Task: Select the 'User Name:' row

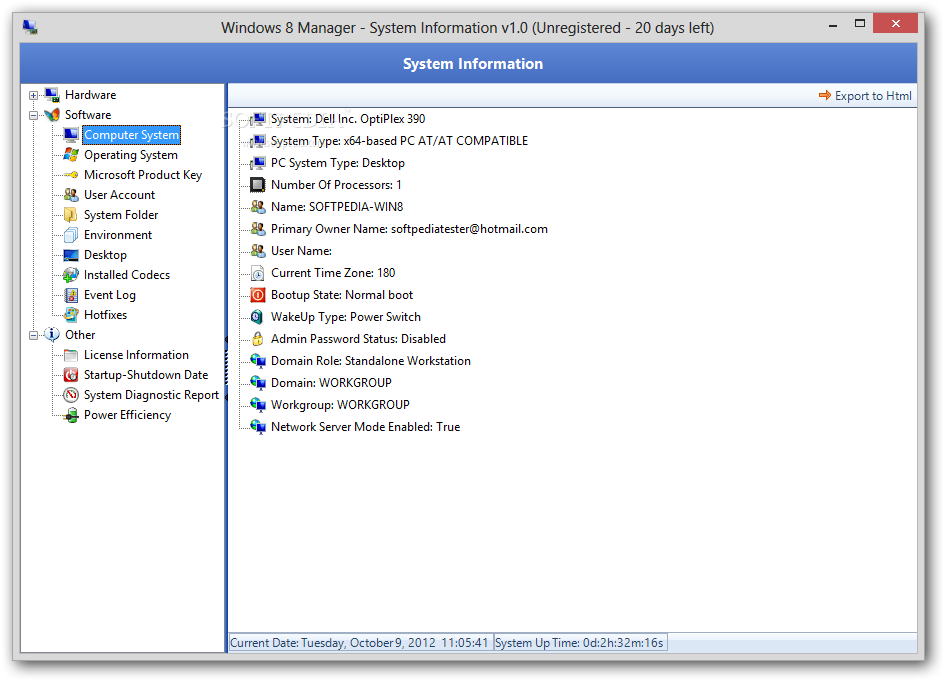Action: click(x=301, y=251)
